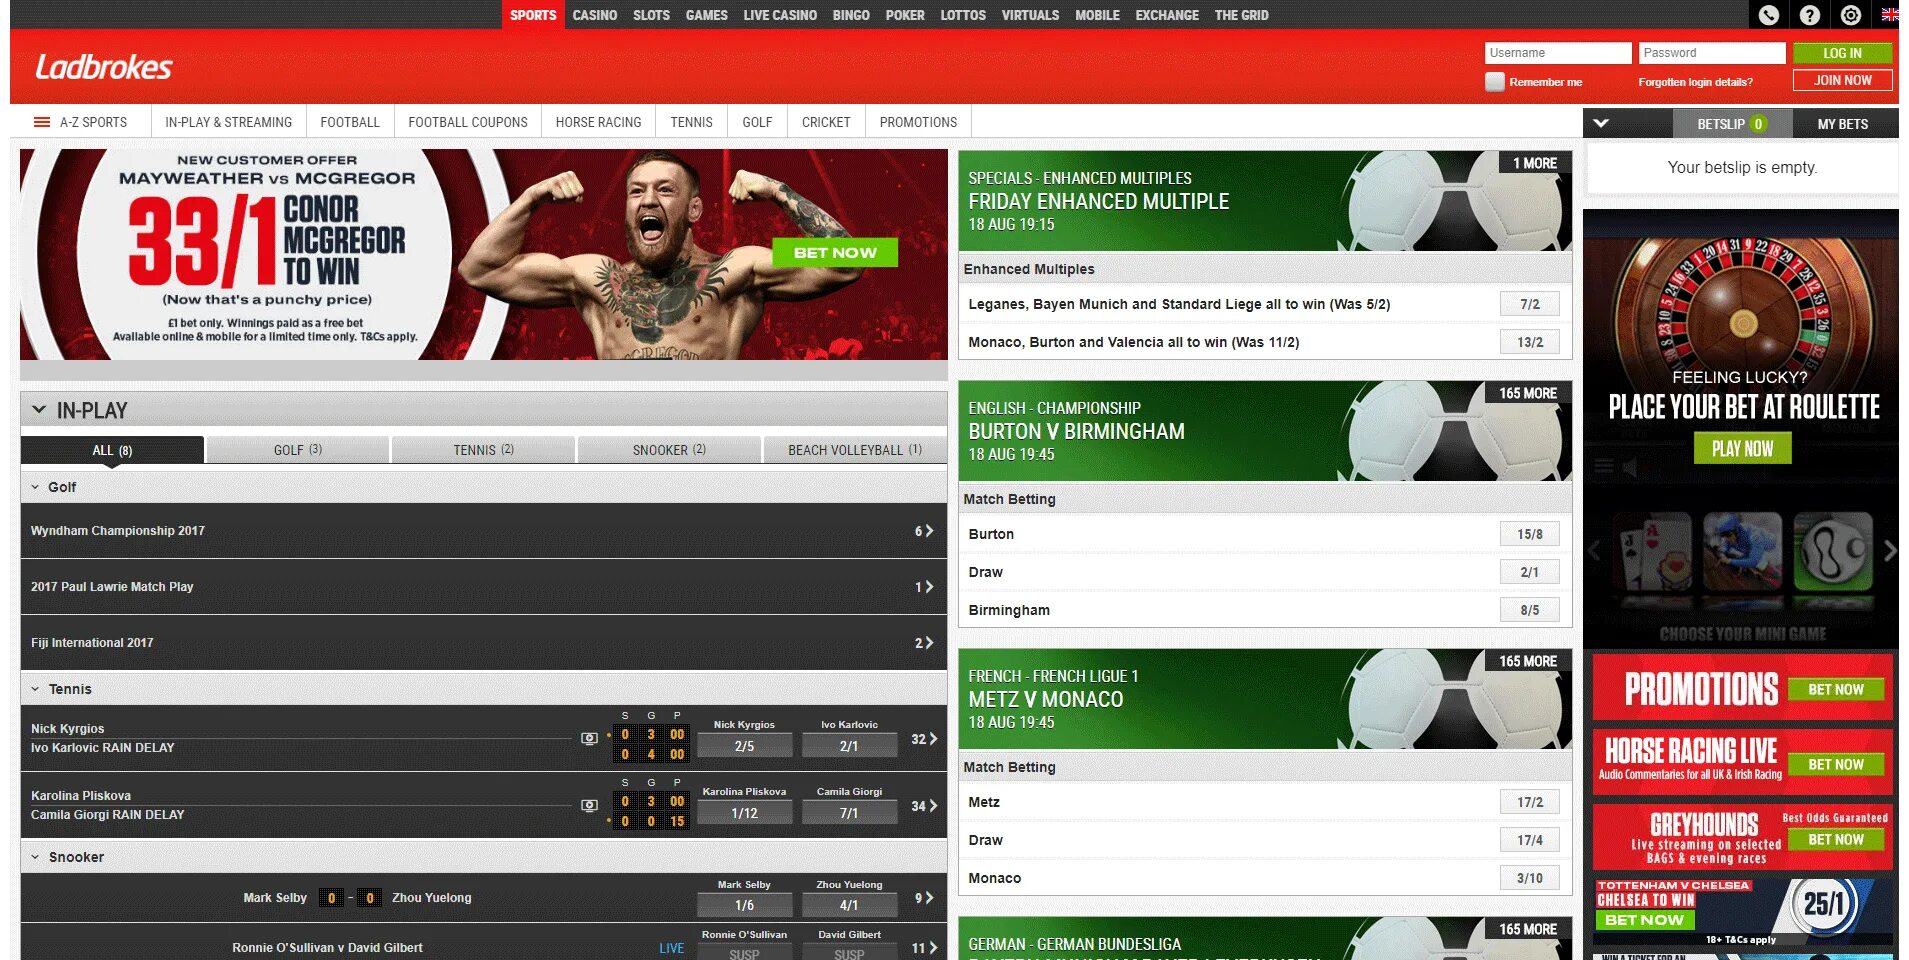Click the phone contact icon
The height and width of the screenshot is (960, 1909).
tap(1768, 15)
